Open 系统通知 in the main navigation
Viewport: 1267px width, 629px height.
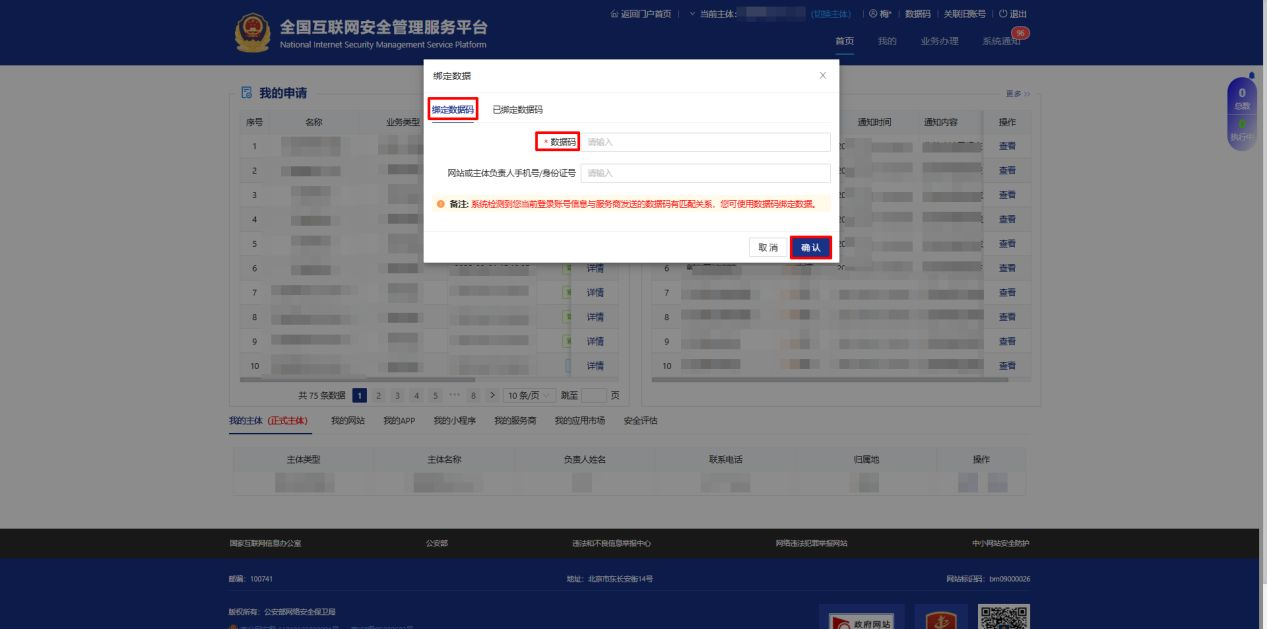pyautogui.click(x=1001, y=41)
